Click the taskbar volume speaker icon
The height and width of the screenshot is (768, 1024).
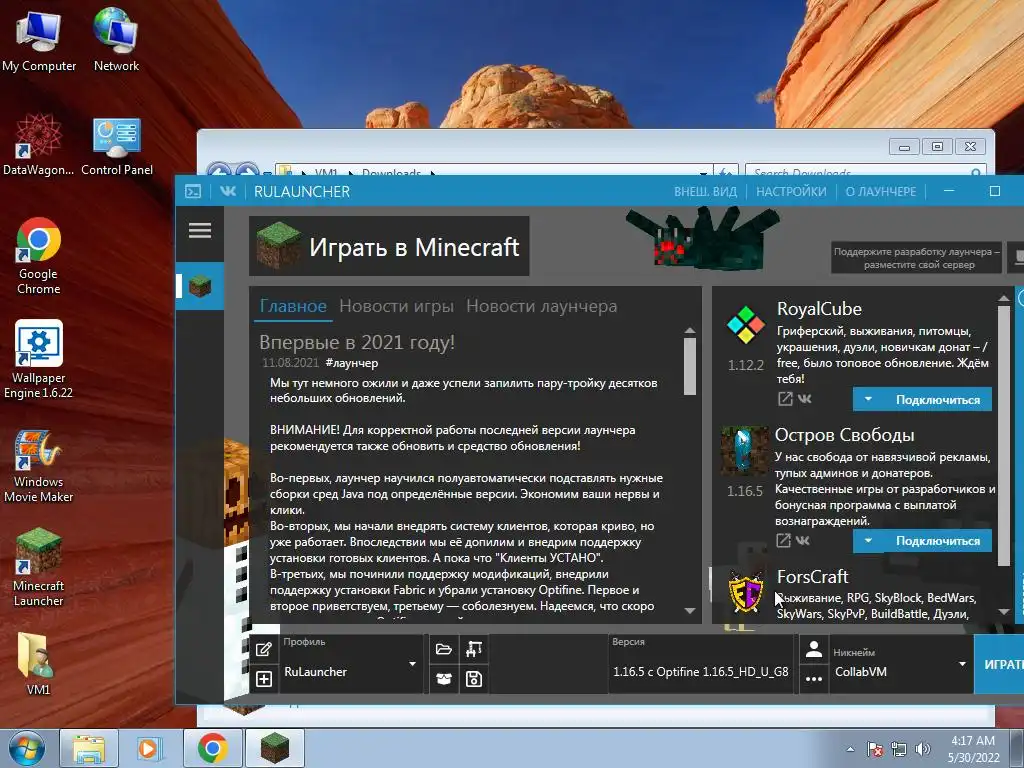(x=922, y=749)
